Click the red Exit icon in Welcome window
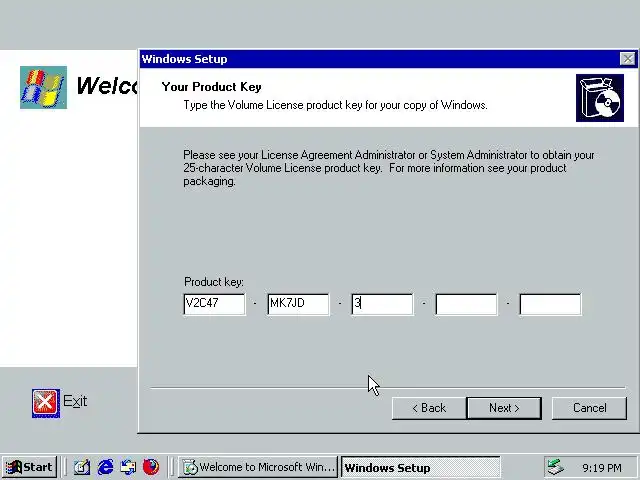Image resolution: width=640 pixels, height=480 pixels. (x=46, y=403)
